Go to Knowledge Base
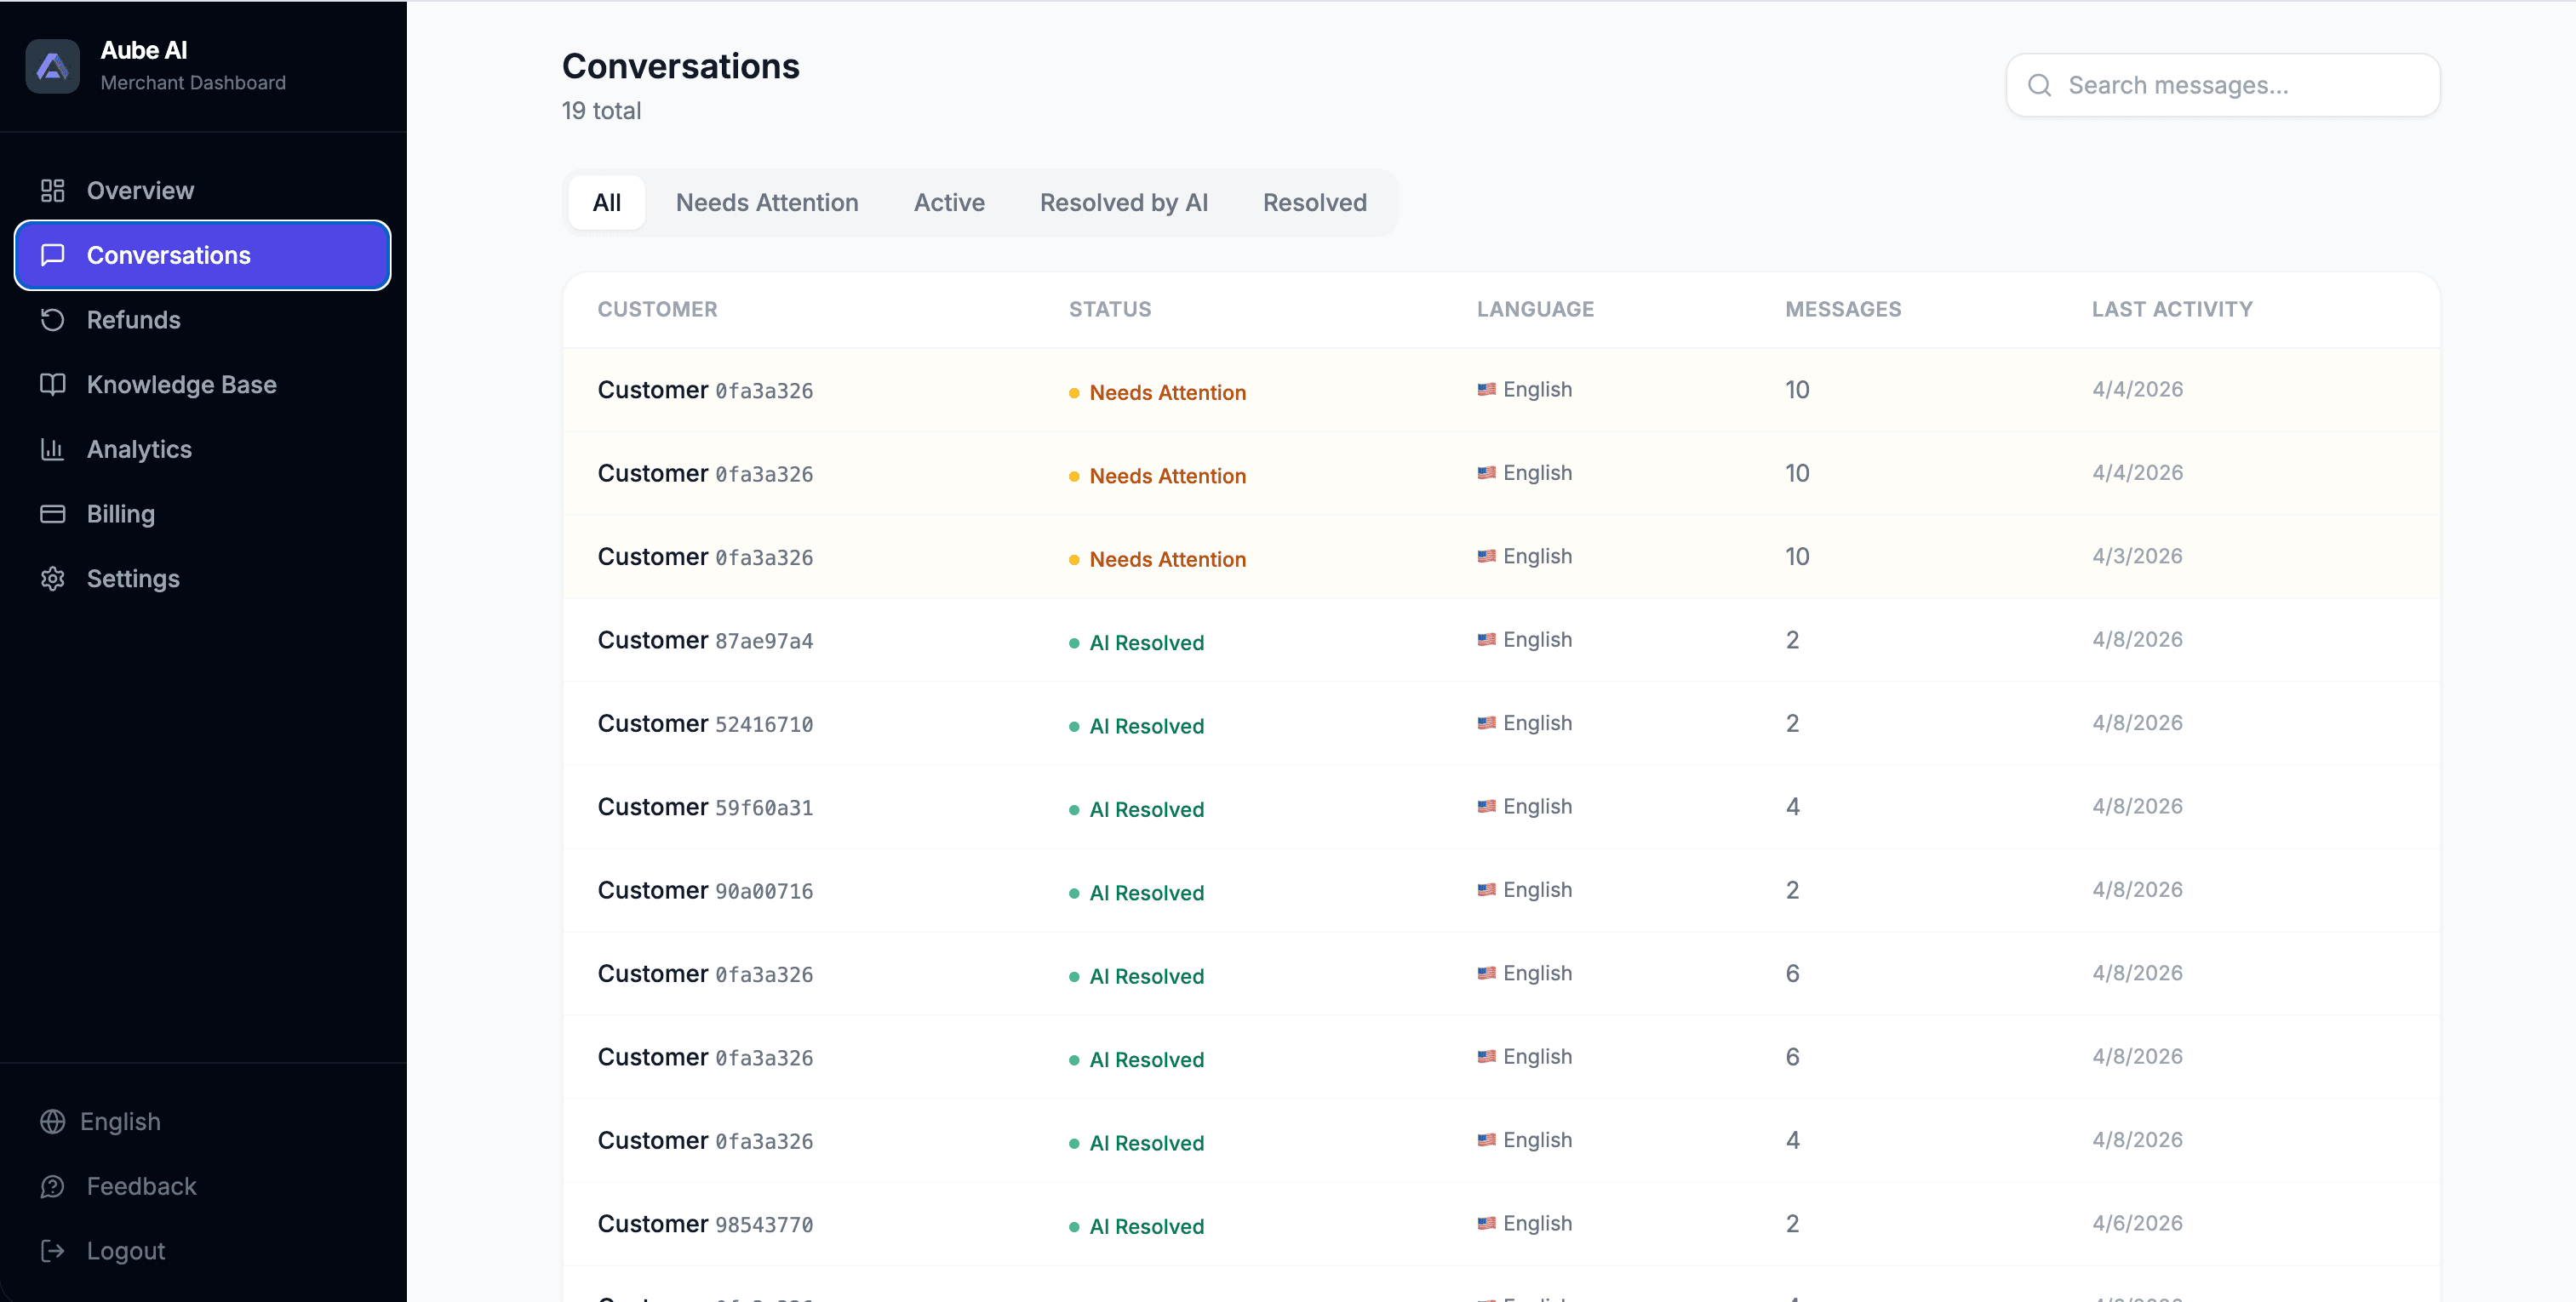Image resolution: width=2576 pixels, height=1302 pixels. [x=203, y=384]
